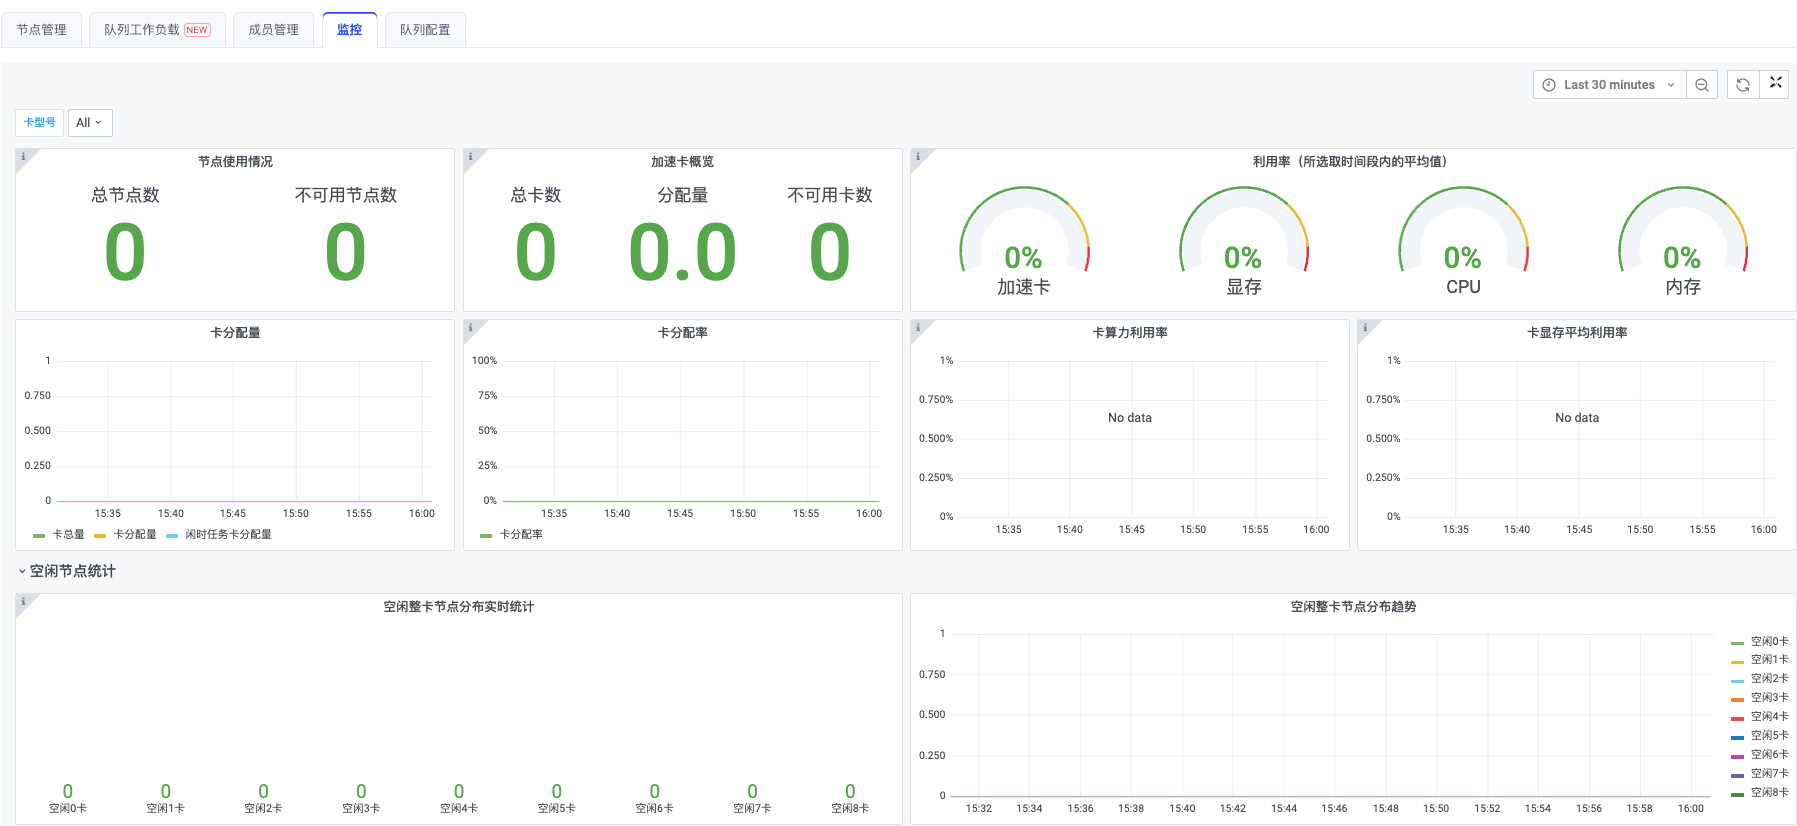Screen dimensions: 1797x826
Task: Go to the 成员管理 tab
Action: point(273,30)
